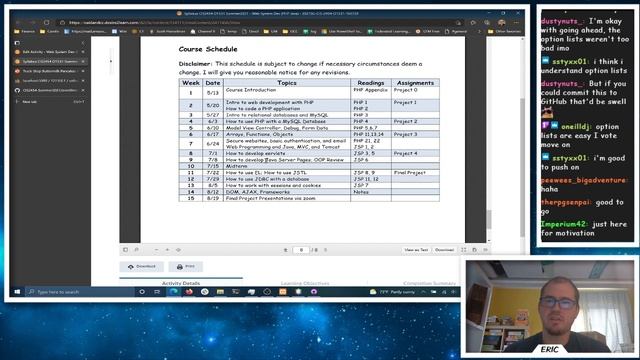Click the browser refresh button

tap(47, 22)
